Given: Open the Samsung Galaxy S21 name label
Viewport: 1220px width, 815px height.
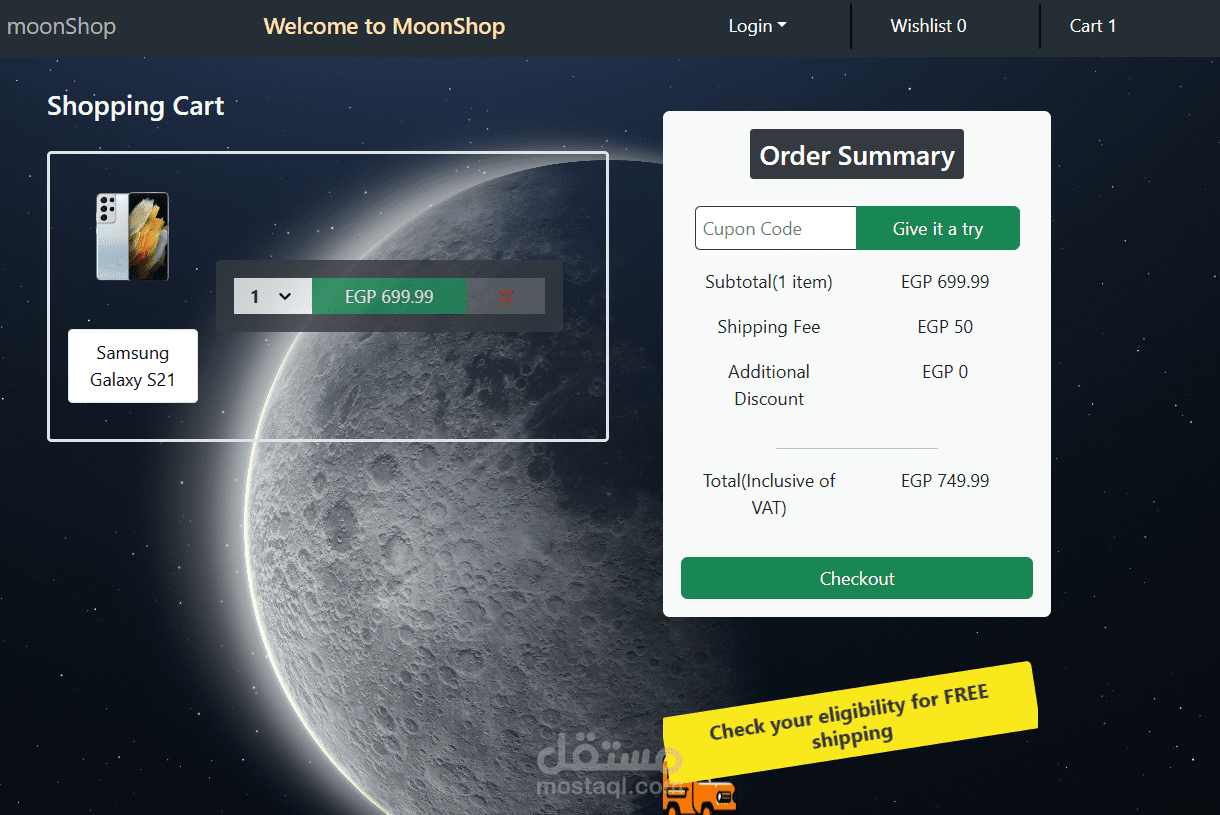Looking at the screenshot, I should tap(133, 366).
